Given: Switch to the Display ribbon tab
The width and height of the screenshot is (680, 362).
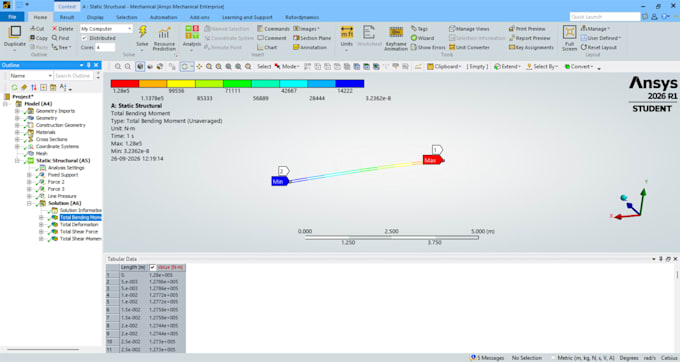Looking at the screenshot, I should point(95,17).
